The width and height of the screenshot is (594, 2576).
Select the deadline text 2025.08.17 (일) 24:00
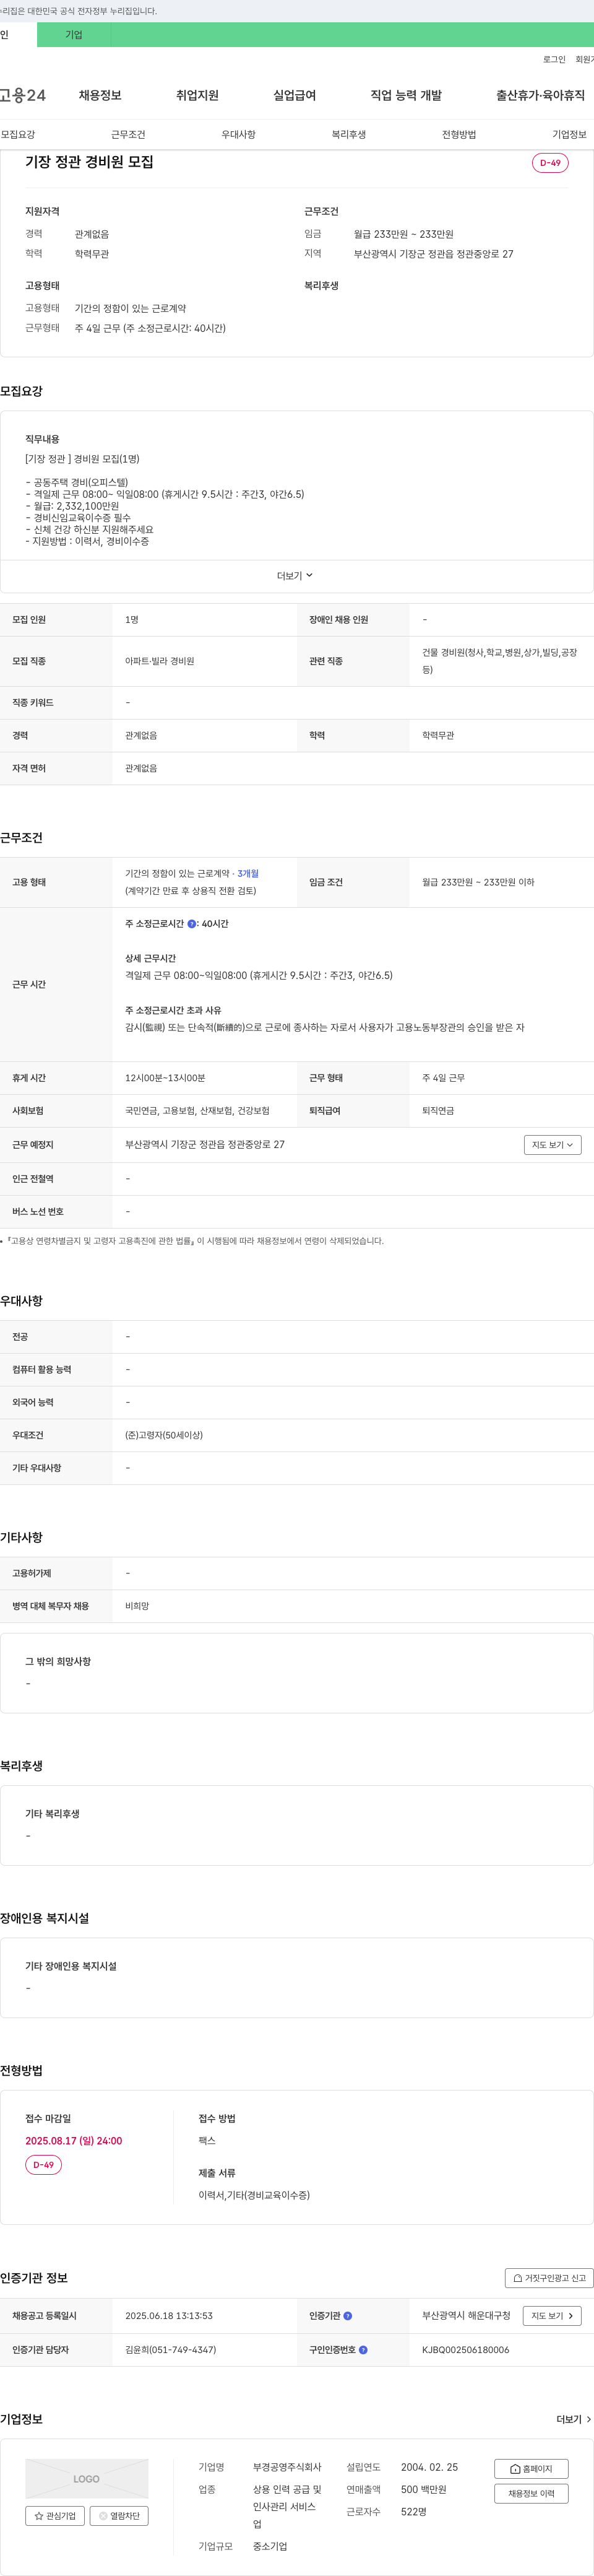tap(74, 2141)
